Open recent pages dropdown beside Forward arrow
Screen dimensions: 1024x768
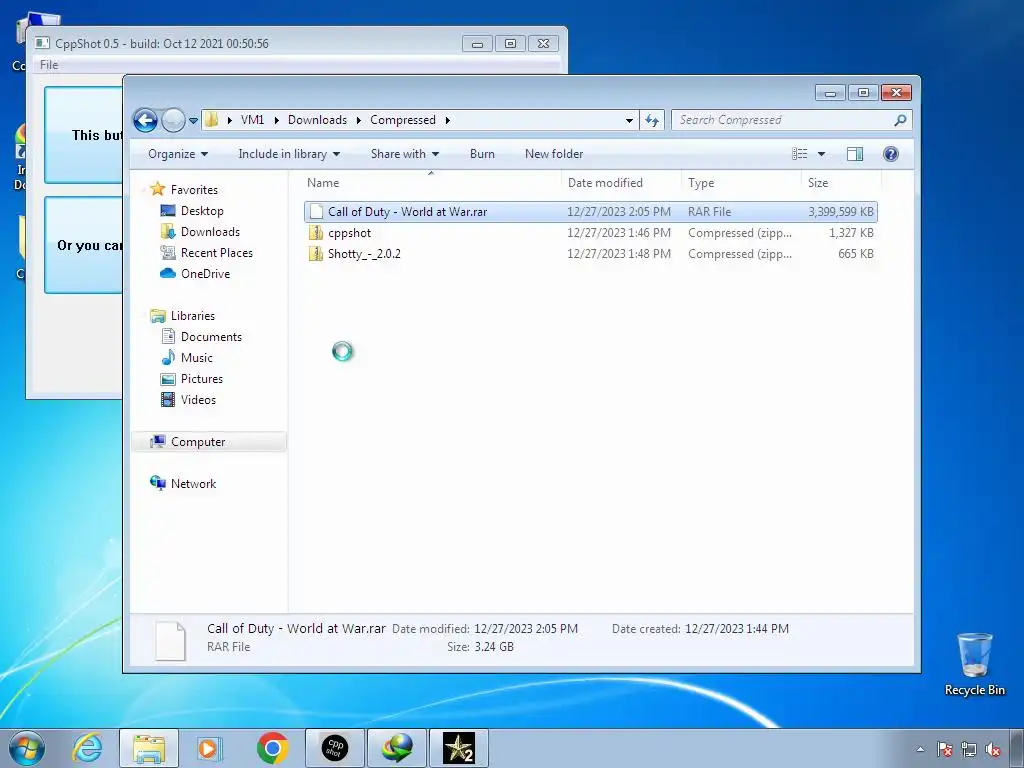(193, 121)
